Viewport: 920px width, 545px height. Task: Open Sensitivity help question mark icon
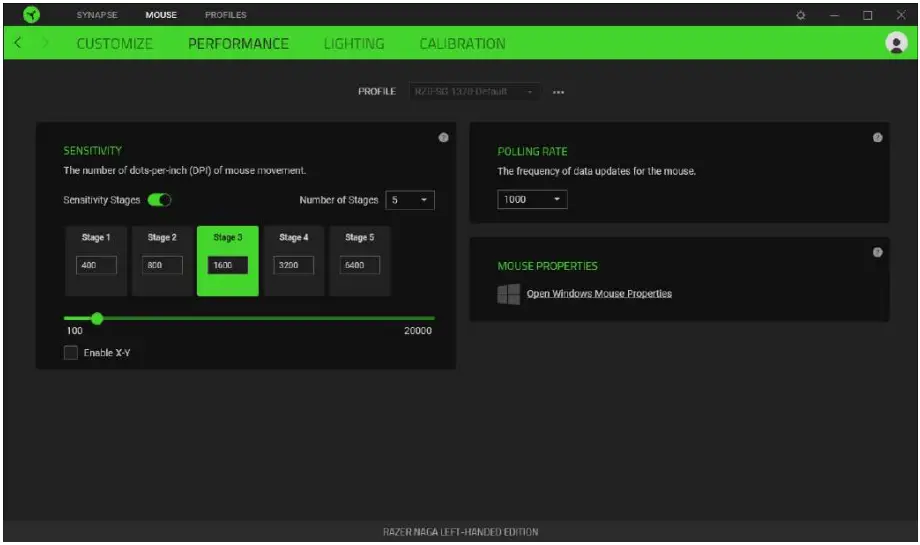444,137
